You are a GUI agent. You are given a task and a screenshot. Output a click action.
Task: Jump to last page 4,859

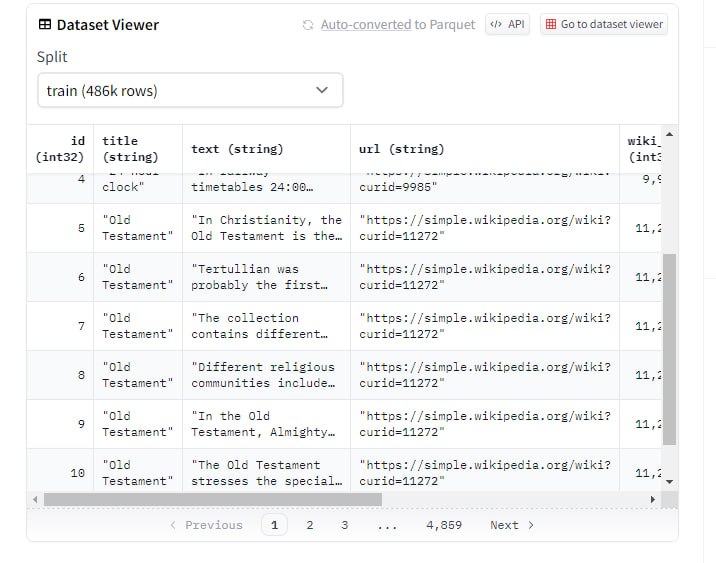coord(443,525)
